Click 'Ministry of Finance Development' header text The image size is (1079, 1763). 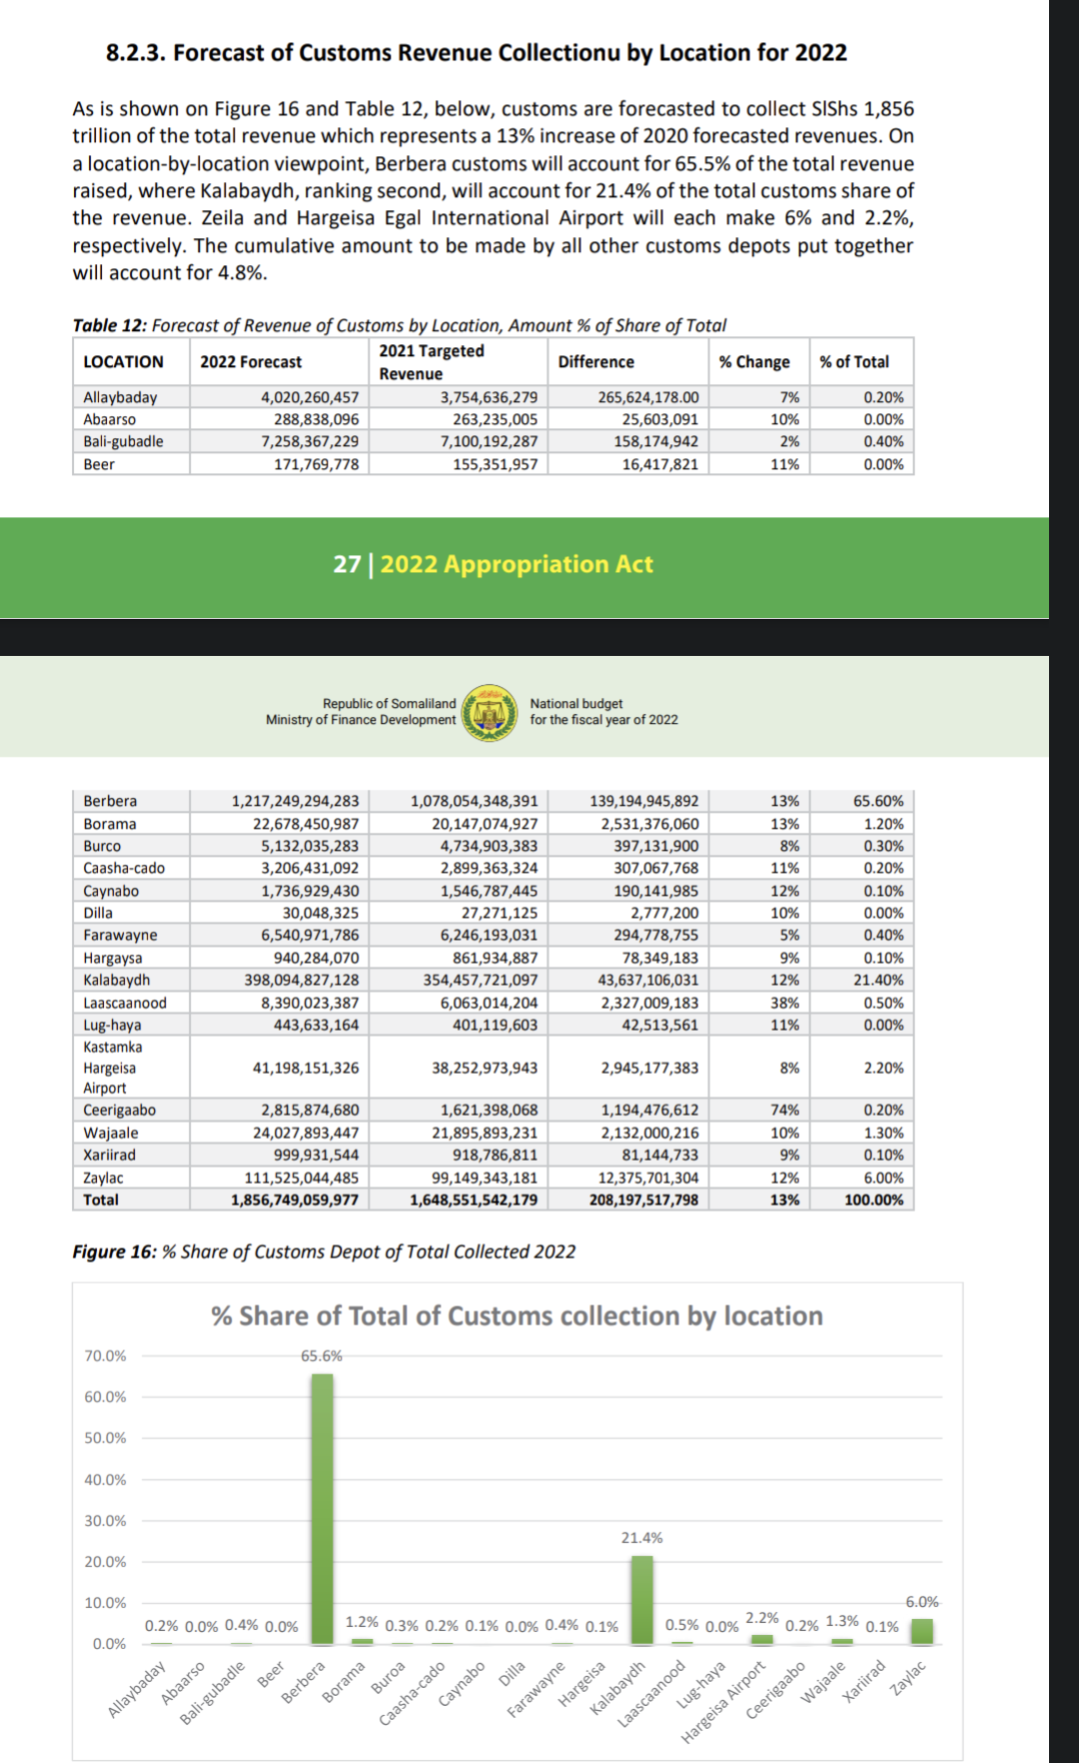(361, 720)
